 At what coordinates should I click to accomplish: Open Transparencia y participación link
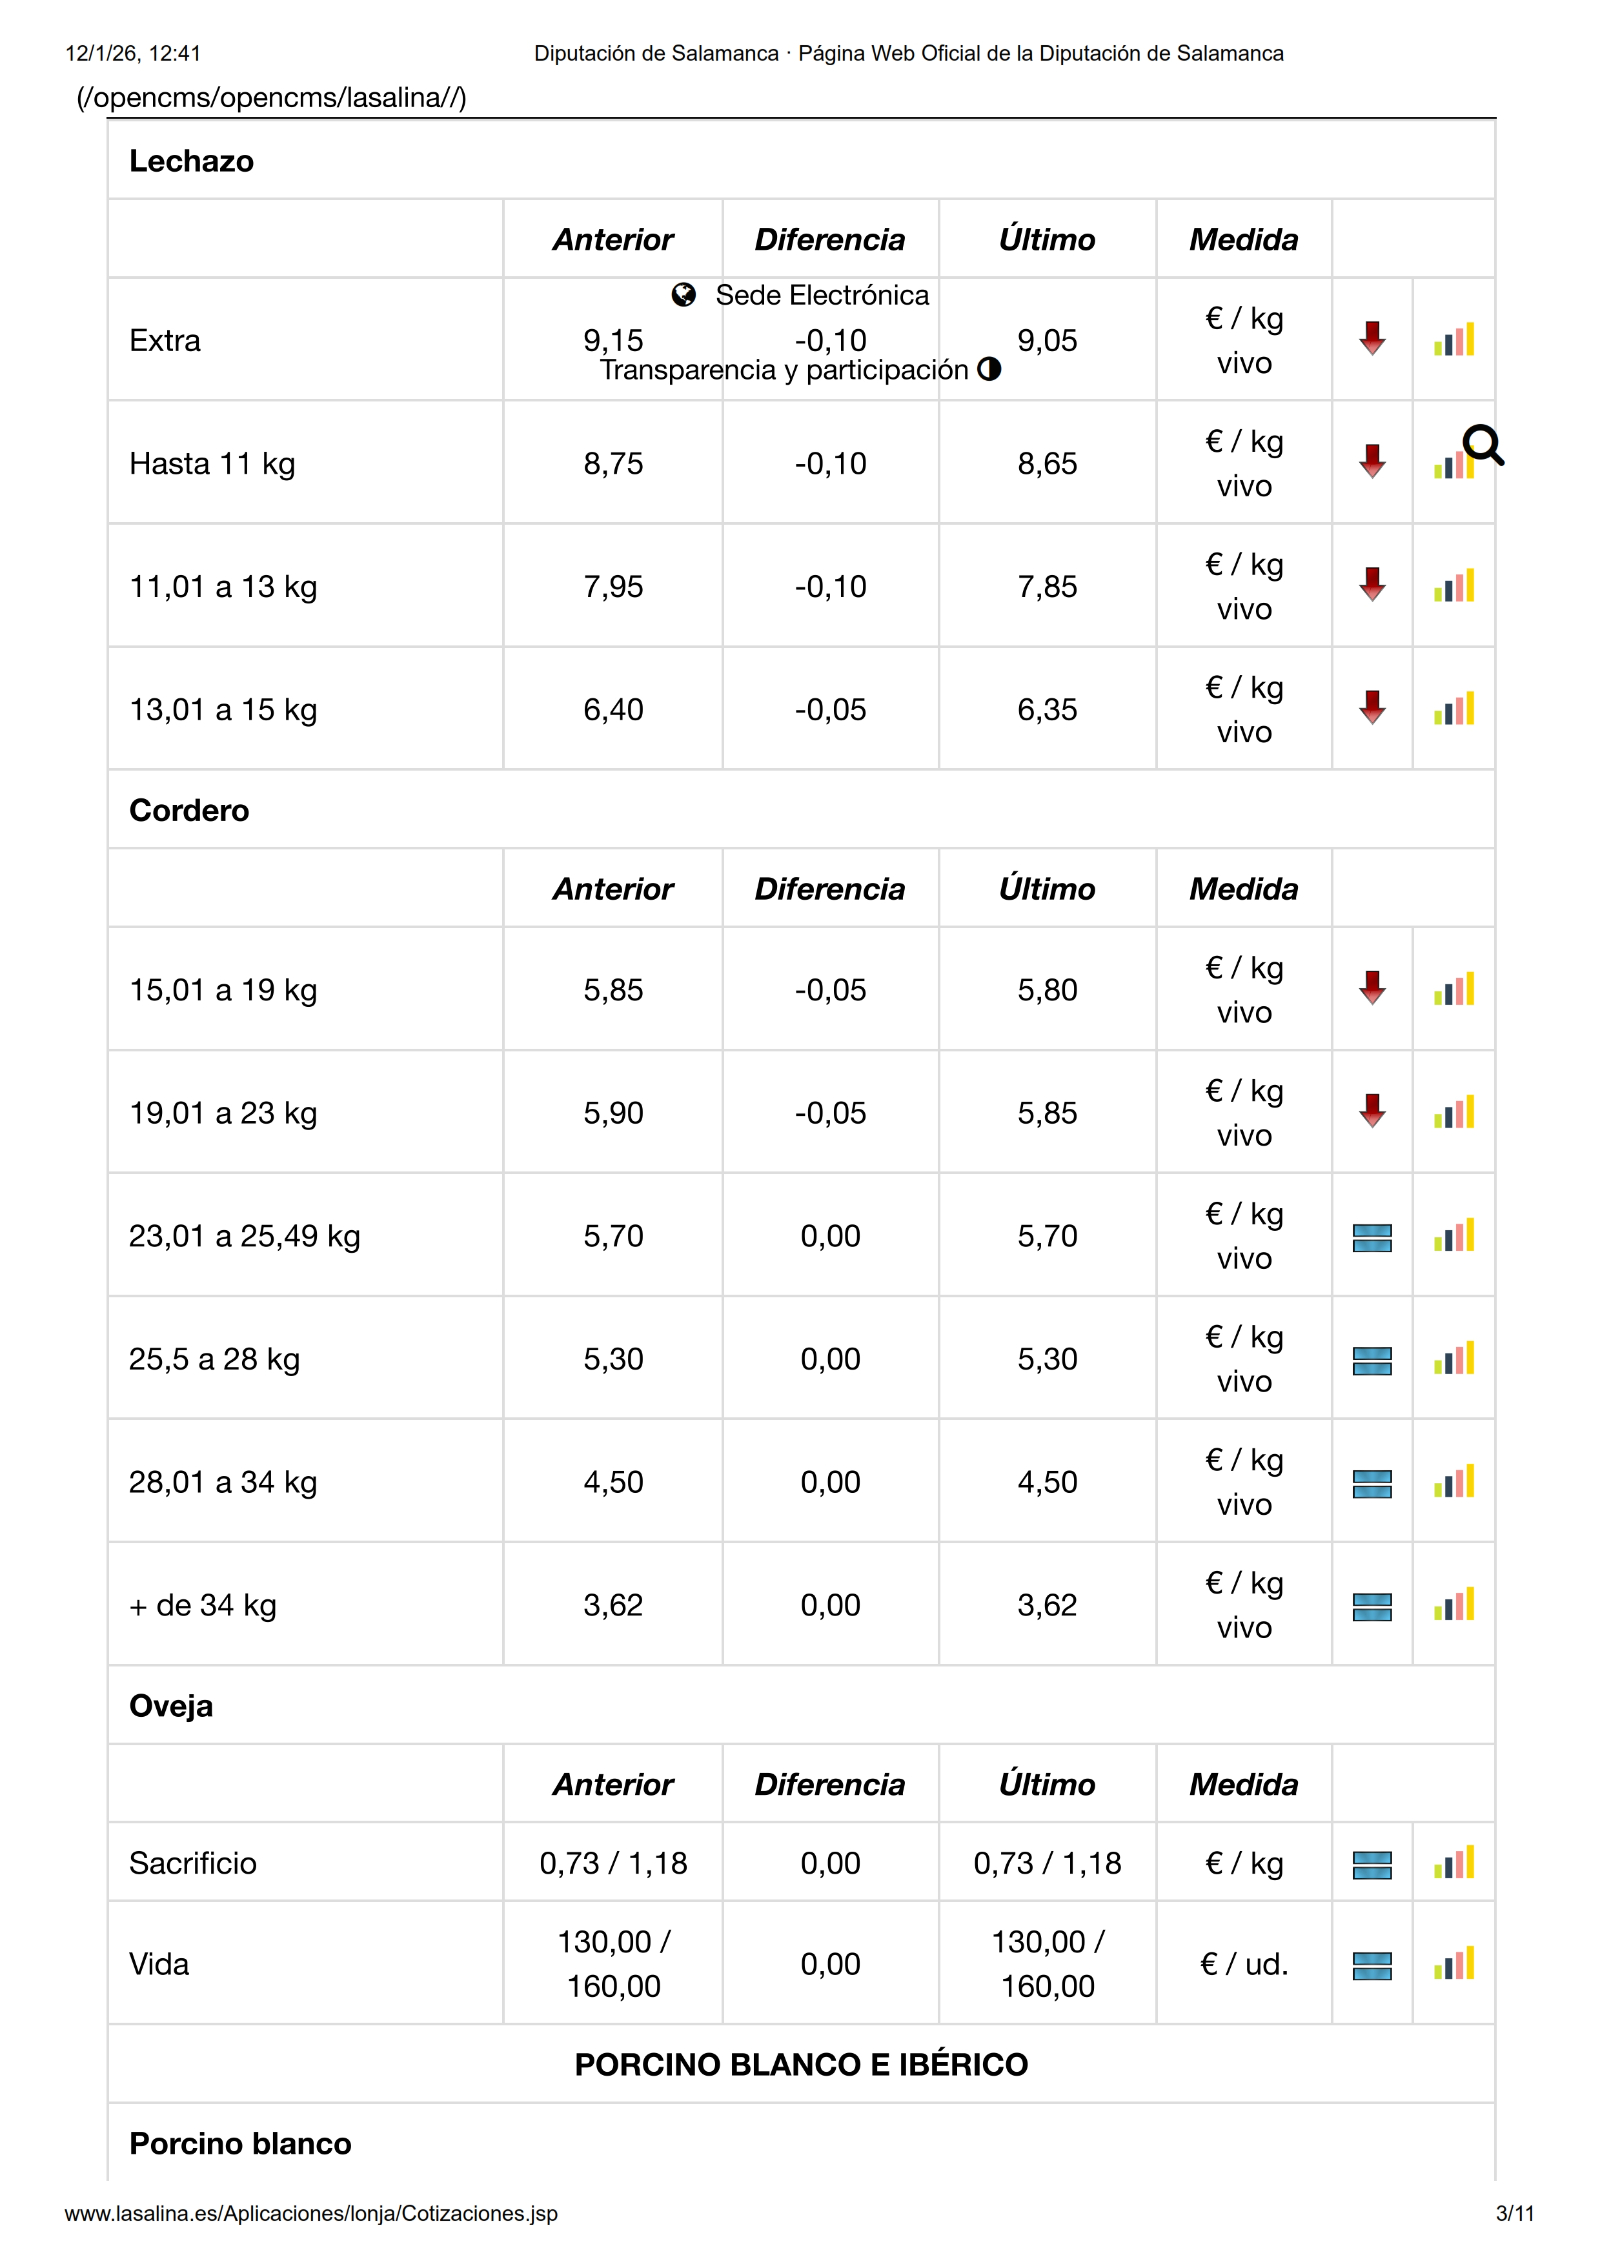pos(784,370)
